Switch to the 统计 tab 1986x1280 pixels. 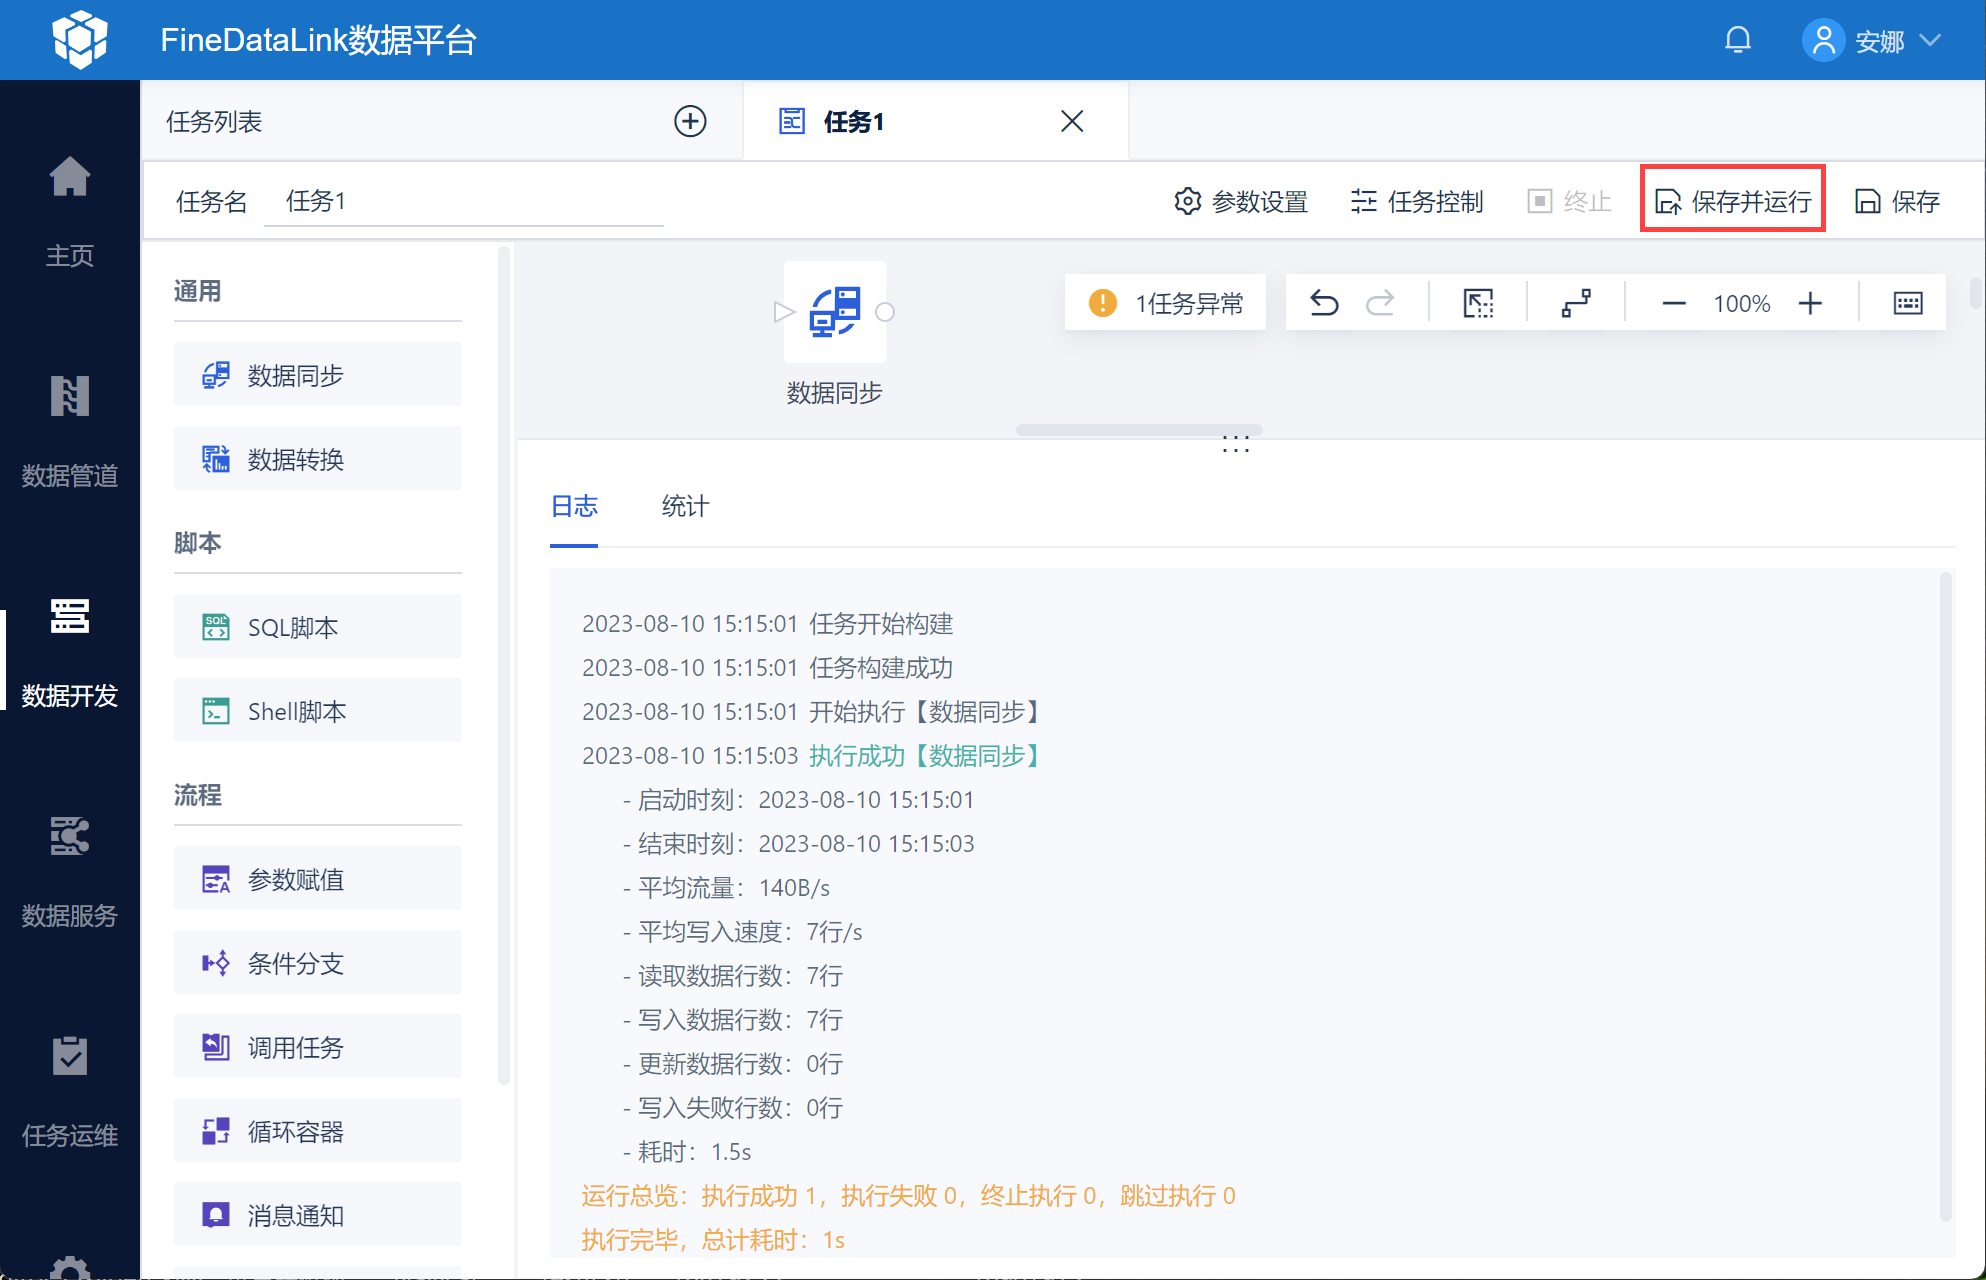point(685,506)
